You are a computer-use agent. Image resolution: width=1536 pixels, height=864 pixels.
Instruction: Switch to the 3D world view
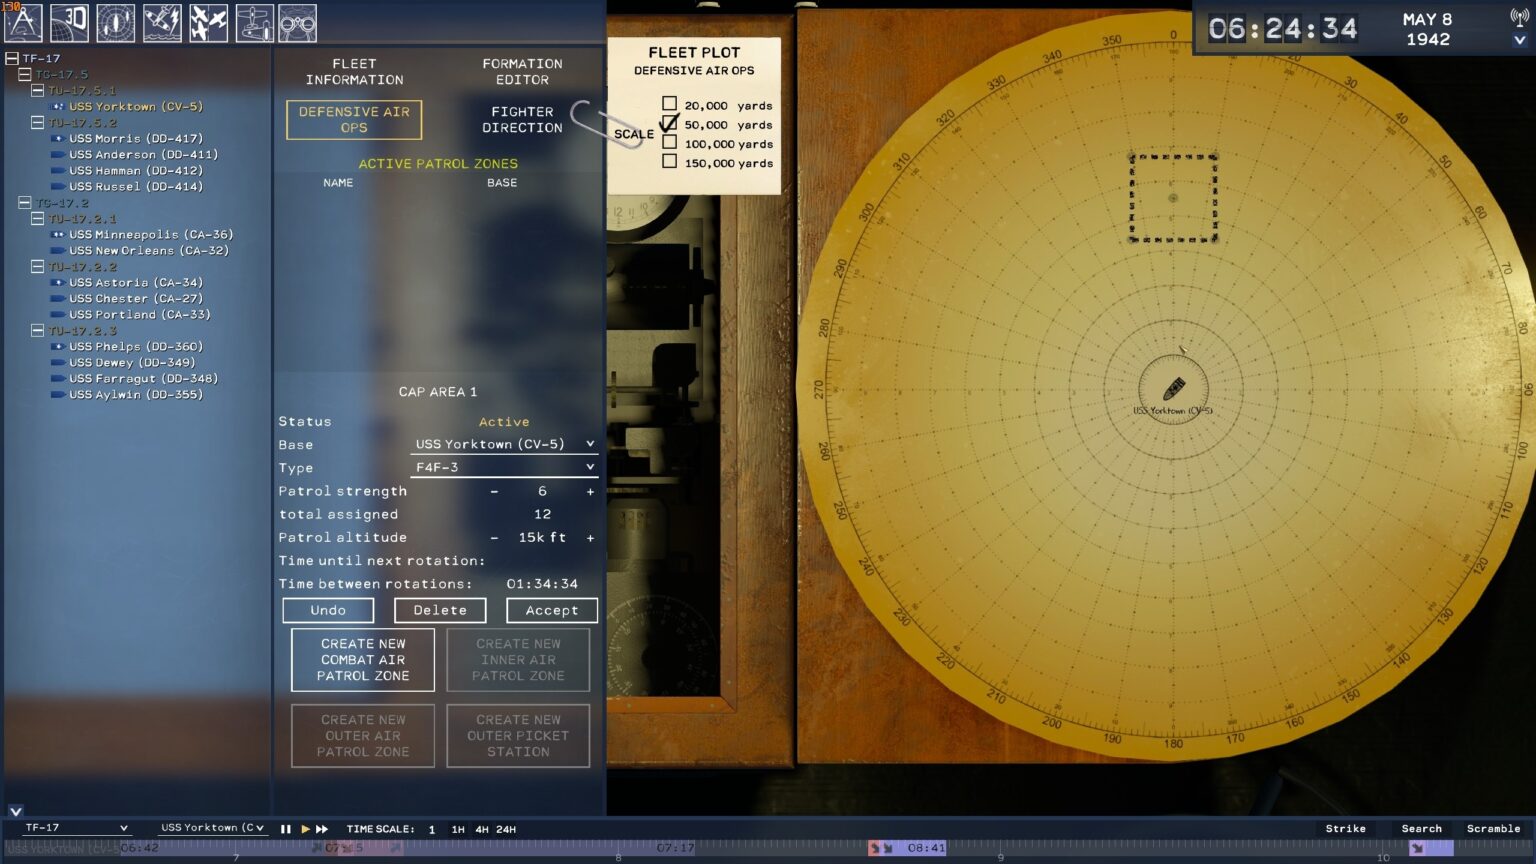click(70, 22)
